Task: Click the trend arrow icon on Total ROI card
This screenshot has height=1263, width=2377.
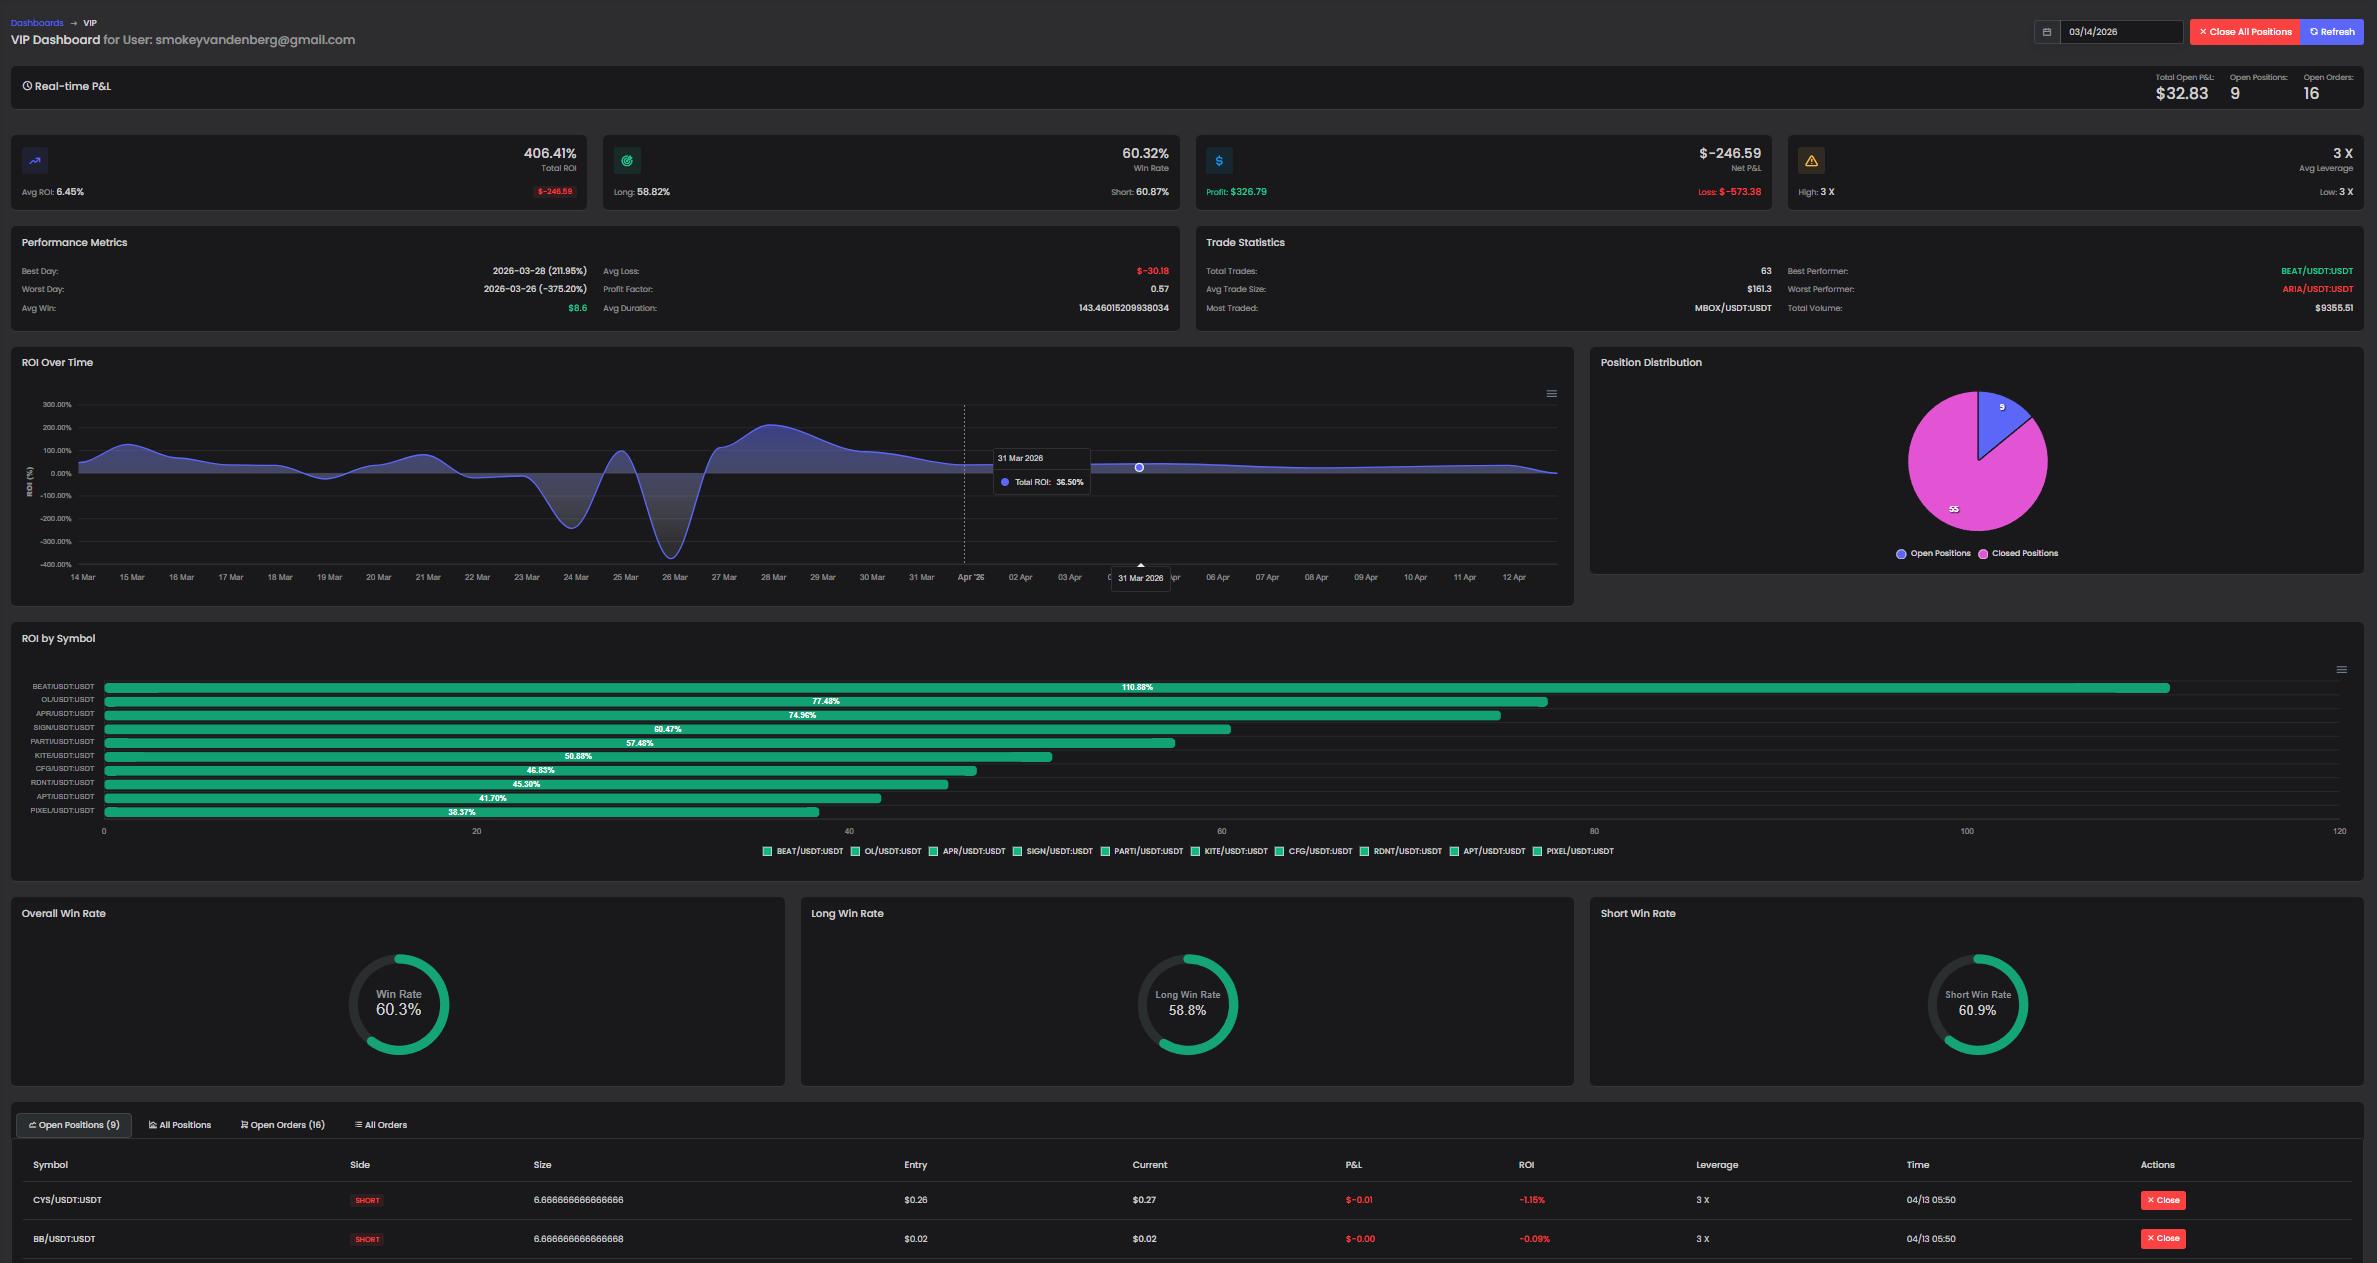Action: pos(35,160)
